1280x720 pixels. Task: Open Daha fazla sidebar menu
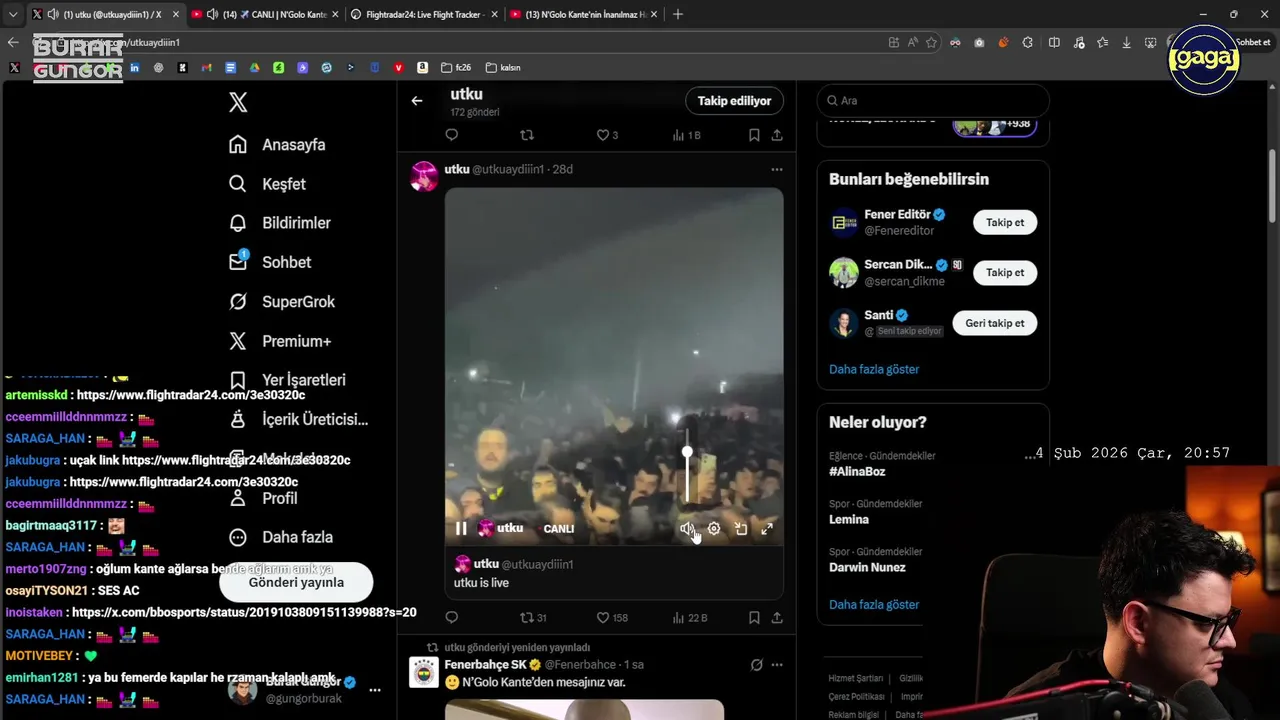click(x=280, y=537)
